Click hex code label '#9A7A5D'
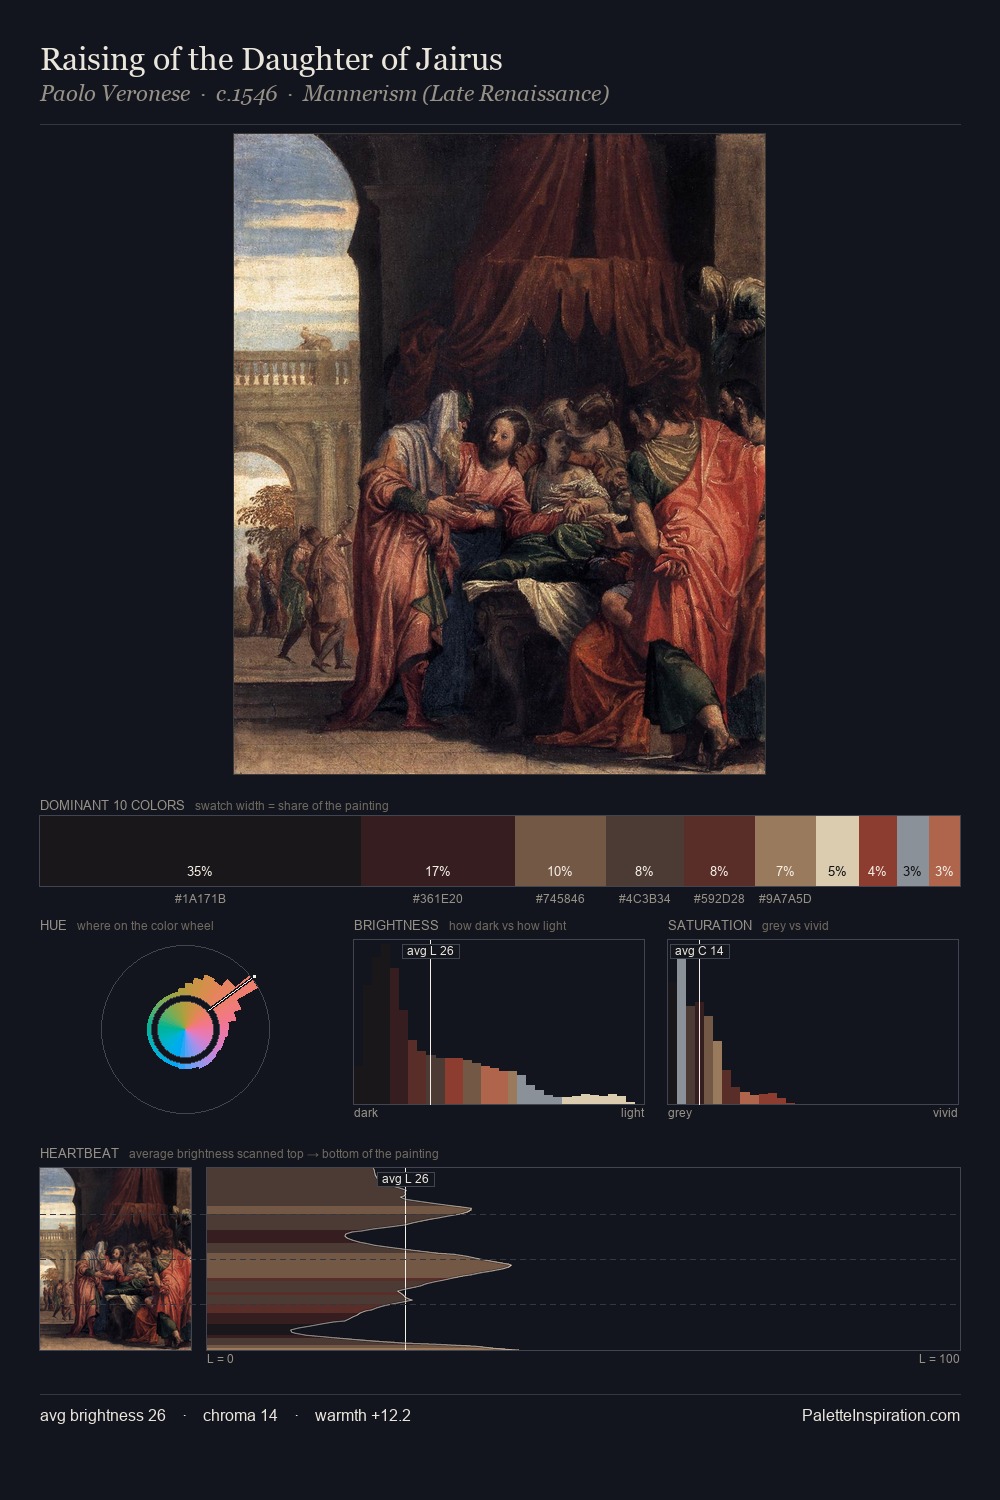The height and width of the screenshot is (1500, 1000). pyautogui.click(x=785, y=899)
